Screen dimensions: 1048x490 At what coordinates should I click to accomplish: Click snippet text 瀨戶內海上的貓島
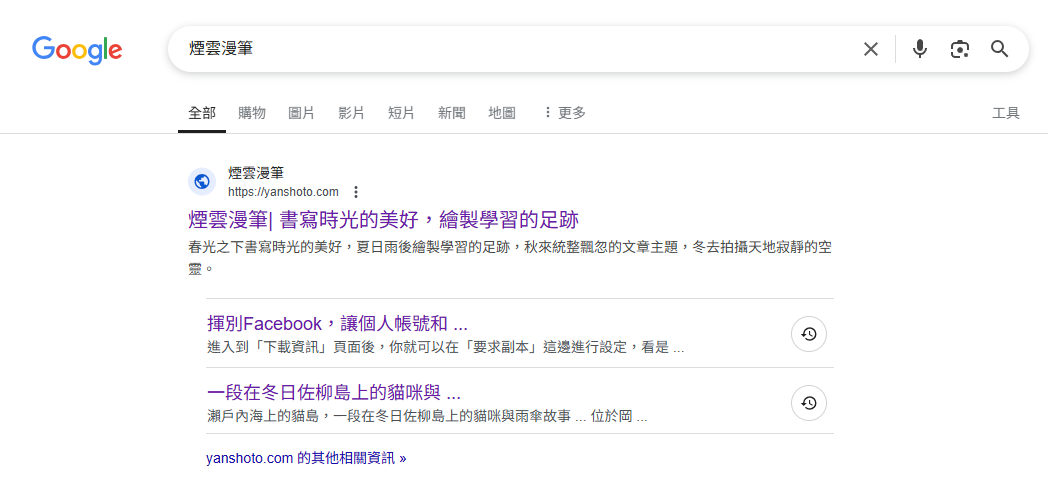tap(427, 416)
